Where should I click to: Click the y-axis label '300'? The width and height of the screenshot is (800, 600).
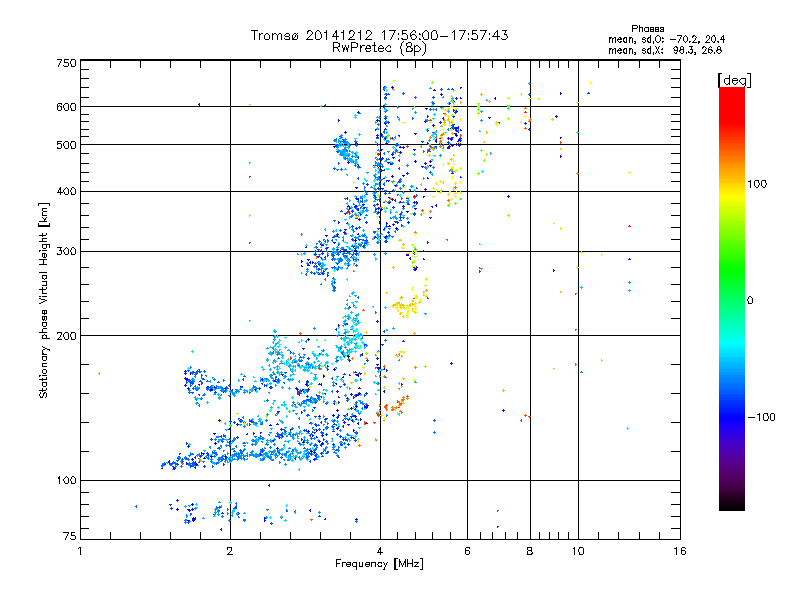(66, 252)
